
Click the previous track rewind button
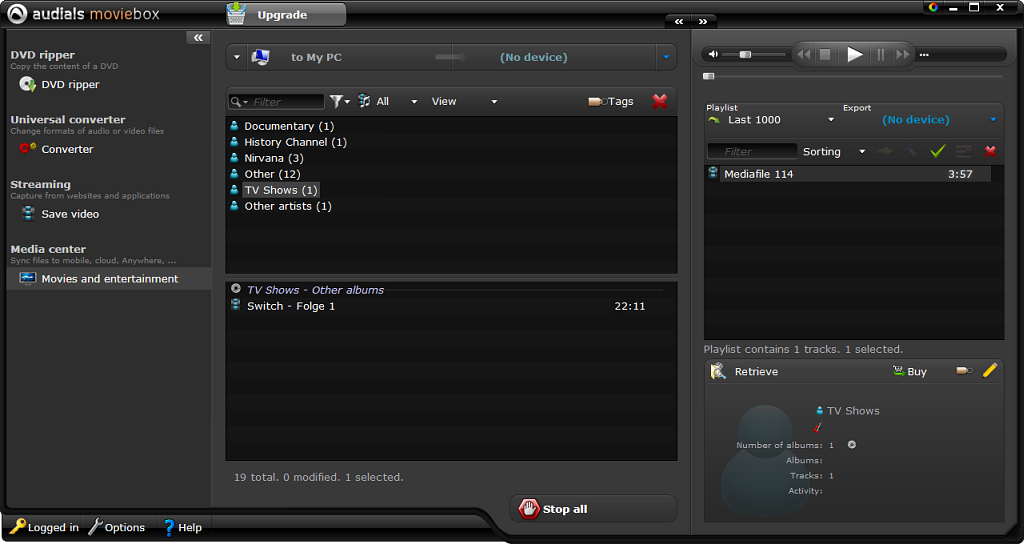(804, 55)
